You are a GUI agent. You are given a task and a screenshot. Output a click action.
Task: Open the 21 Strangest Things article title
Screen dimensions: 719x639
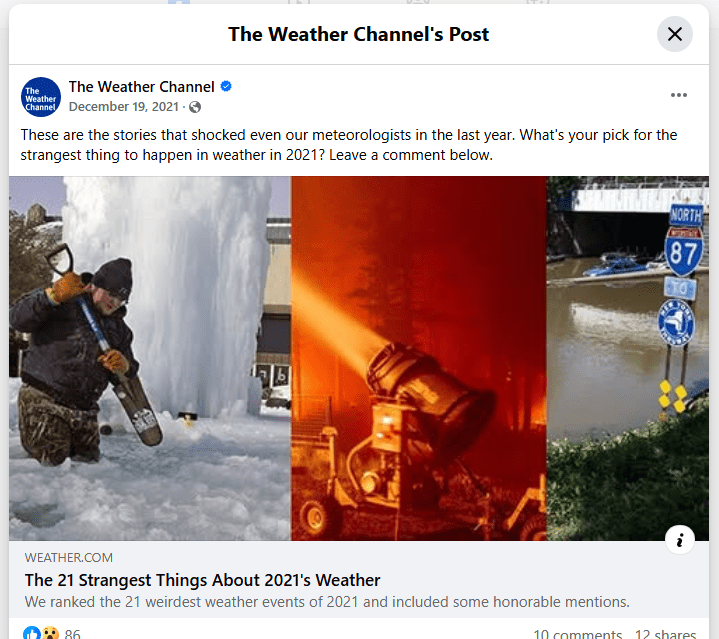tap(202, 580)
